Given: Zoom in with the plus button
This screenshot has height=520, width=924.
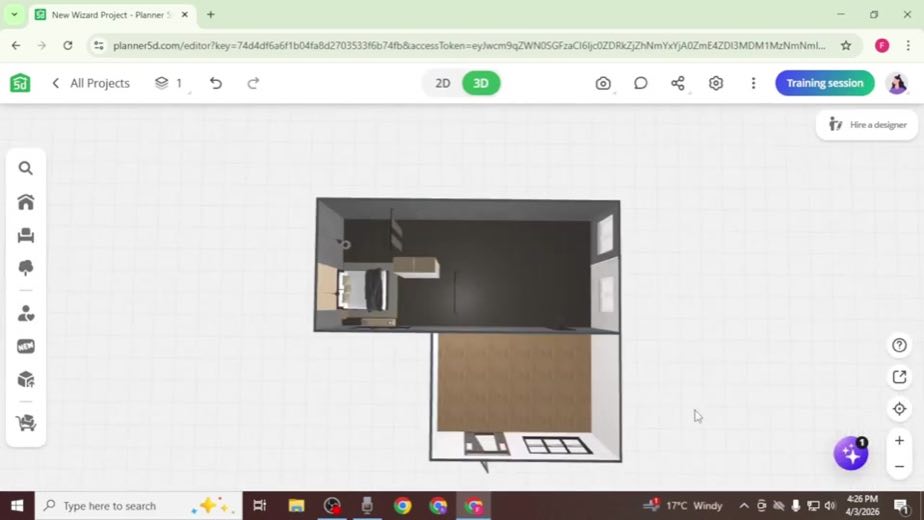Looking at the screenshot, I should click(899, 440).
